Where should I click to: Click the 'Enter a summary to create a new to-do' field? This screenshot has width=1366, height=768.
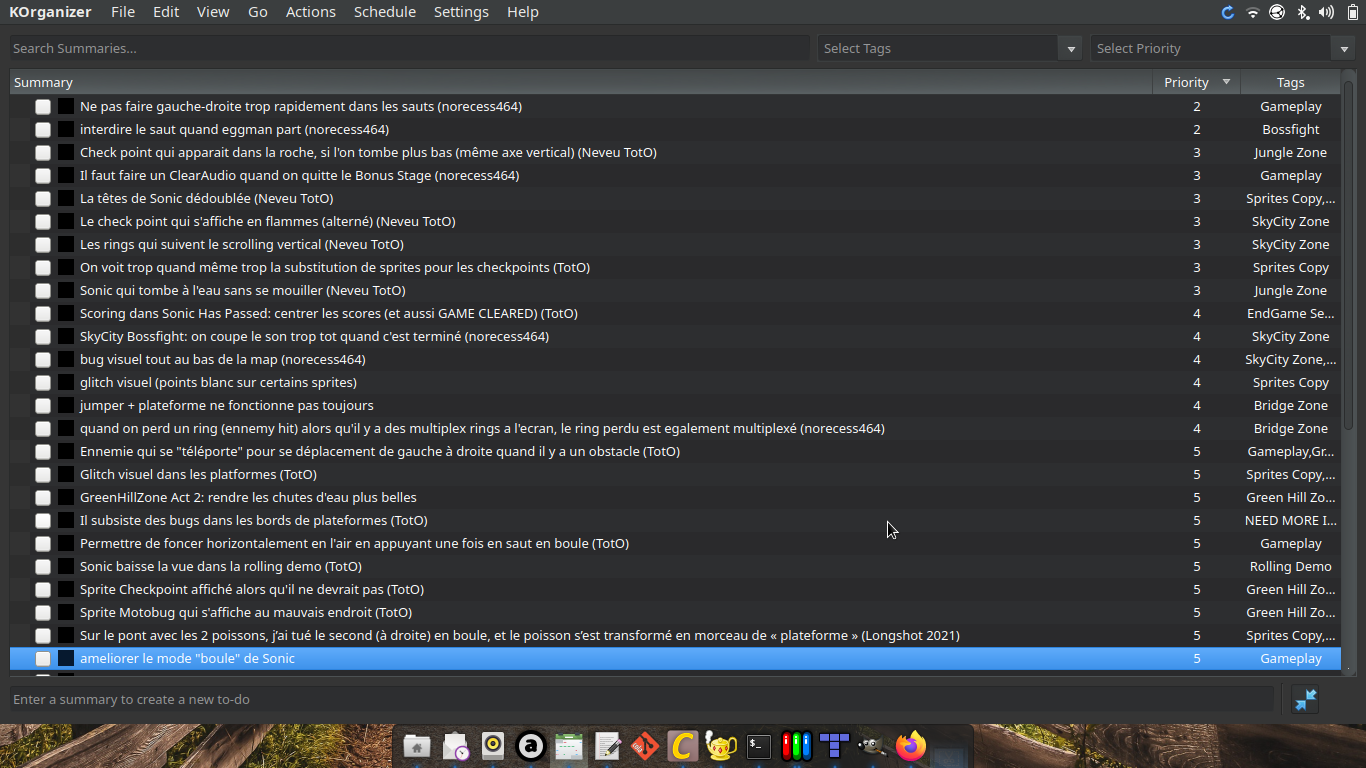click(642, 700)
